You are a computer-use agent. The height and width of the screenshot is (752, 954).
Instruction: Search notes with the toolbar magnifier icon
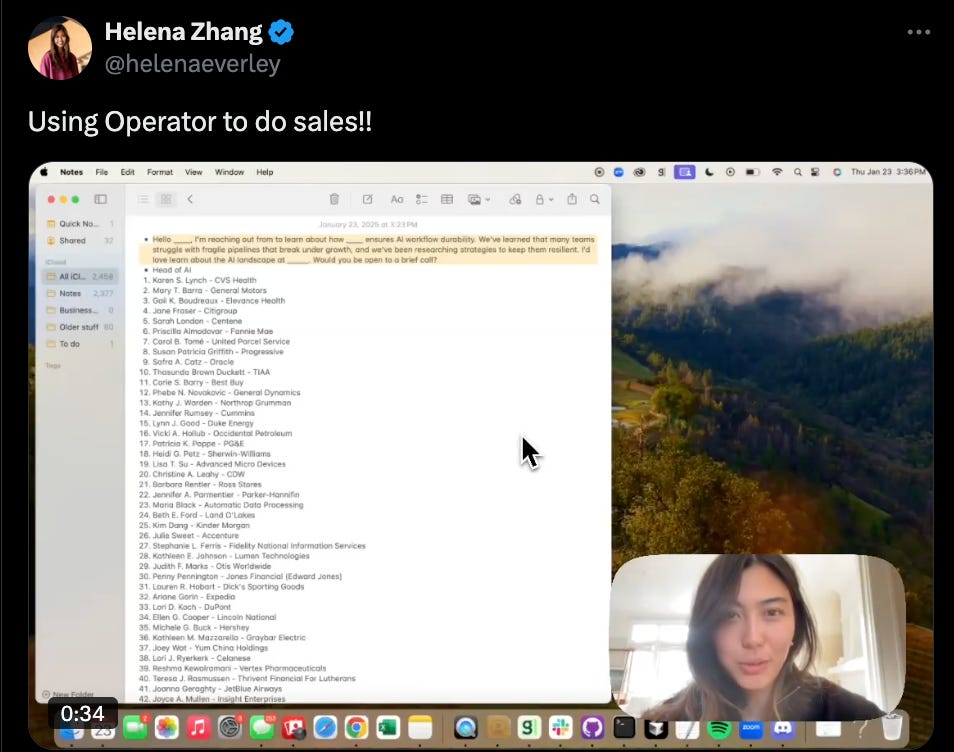(x=595, y=199)
